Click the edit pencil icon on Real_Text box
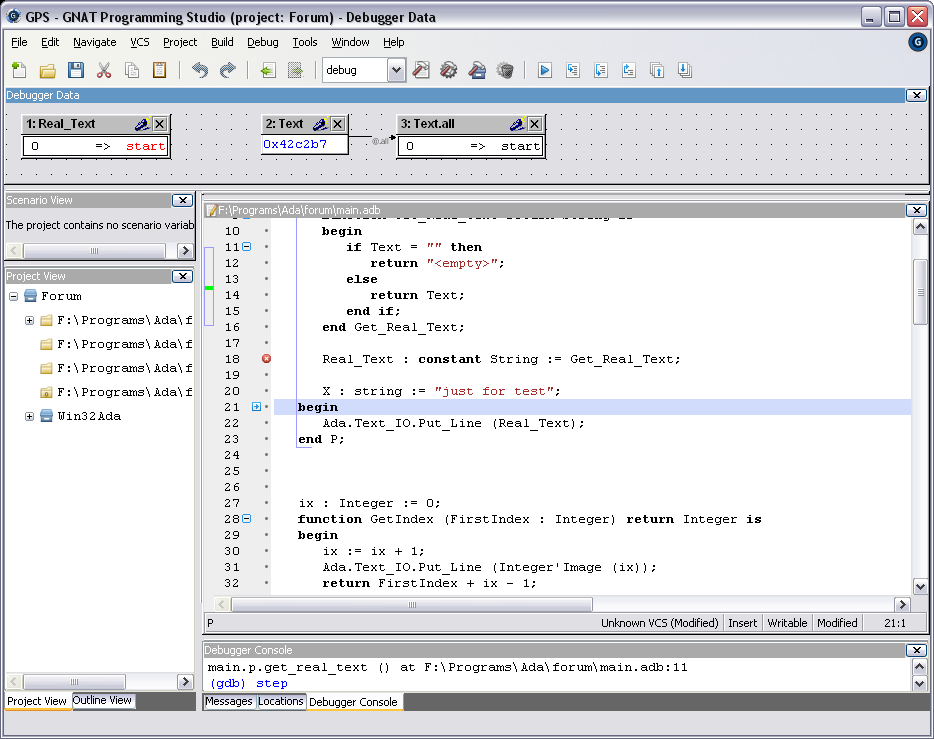Viewport: 934px width, 739px height. click(142, 124)
